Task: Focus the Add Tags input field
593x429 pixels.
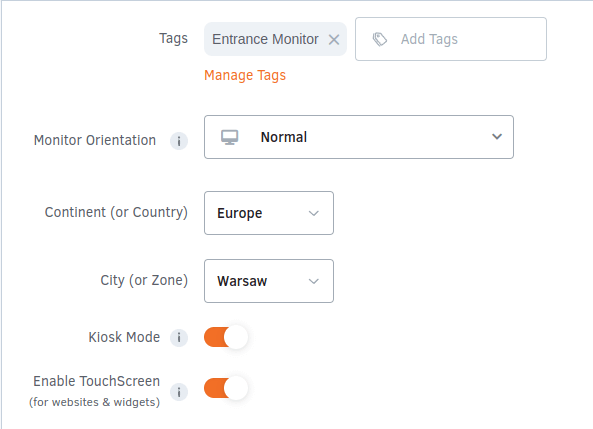Action: [451, 39]
